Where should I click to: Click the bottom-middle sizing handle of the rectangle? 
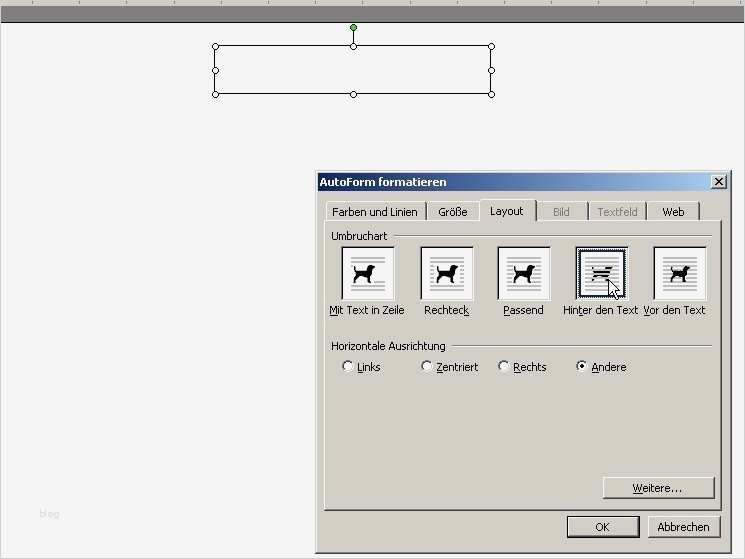click(x=353, y=95)
